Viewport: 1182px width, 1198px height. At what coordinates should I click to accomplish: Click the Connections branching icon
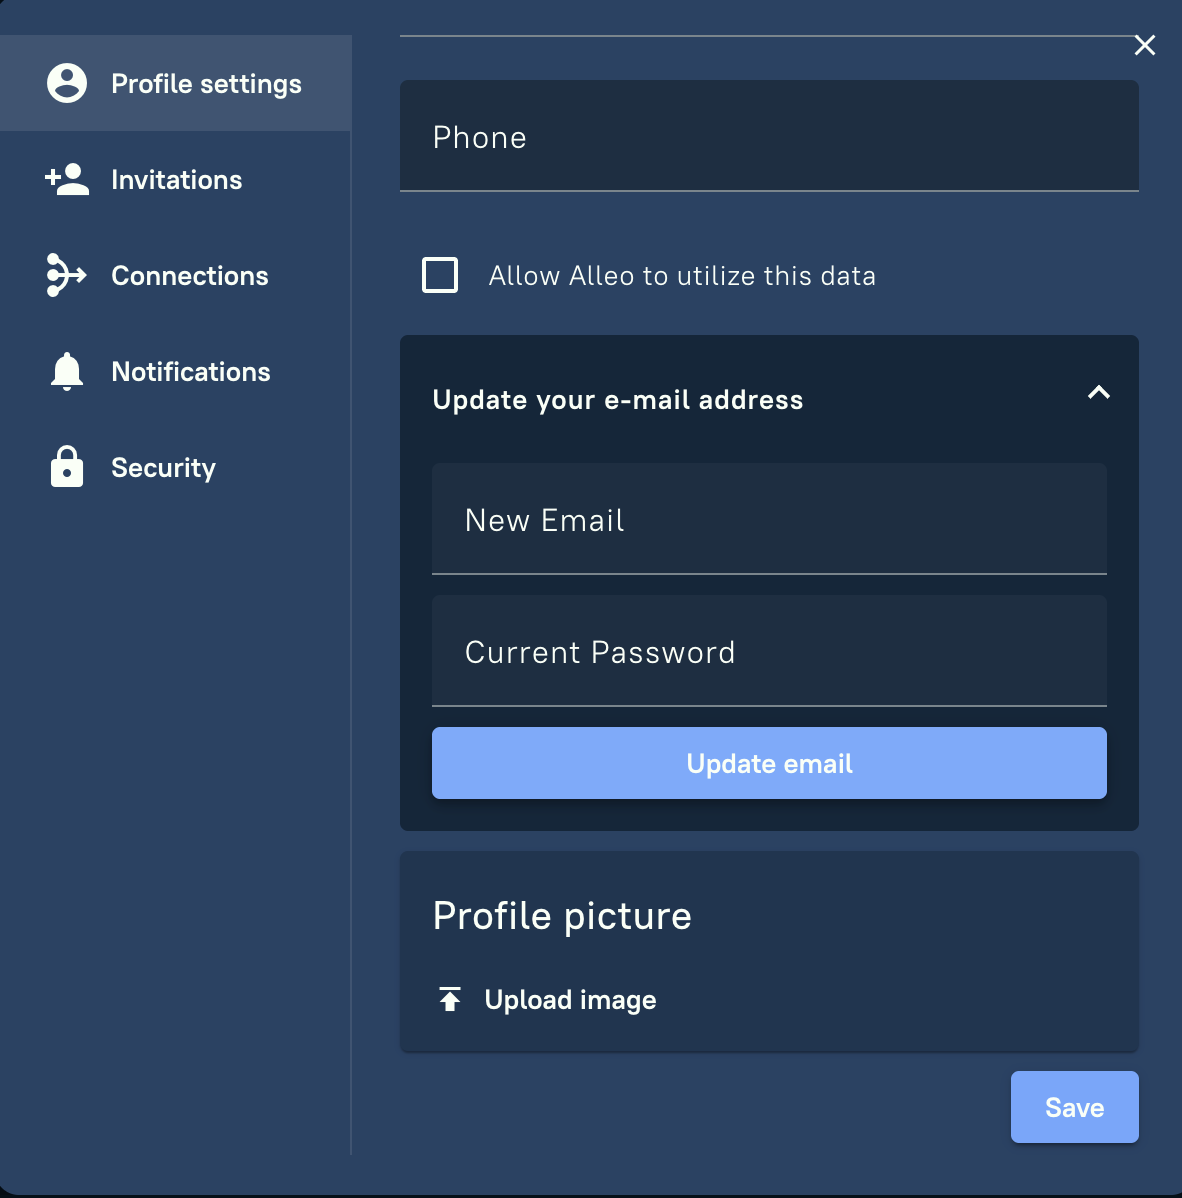point(65,275)
